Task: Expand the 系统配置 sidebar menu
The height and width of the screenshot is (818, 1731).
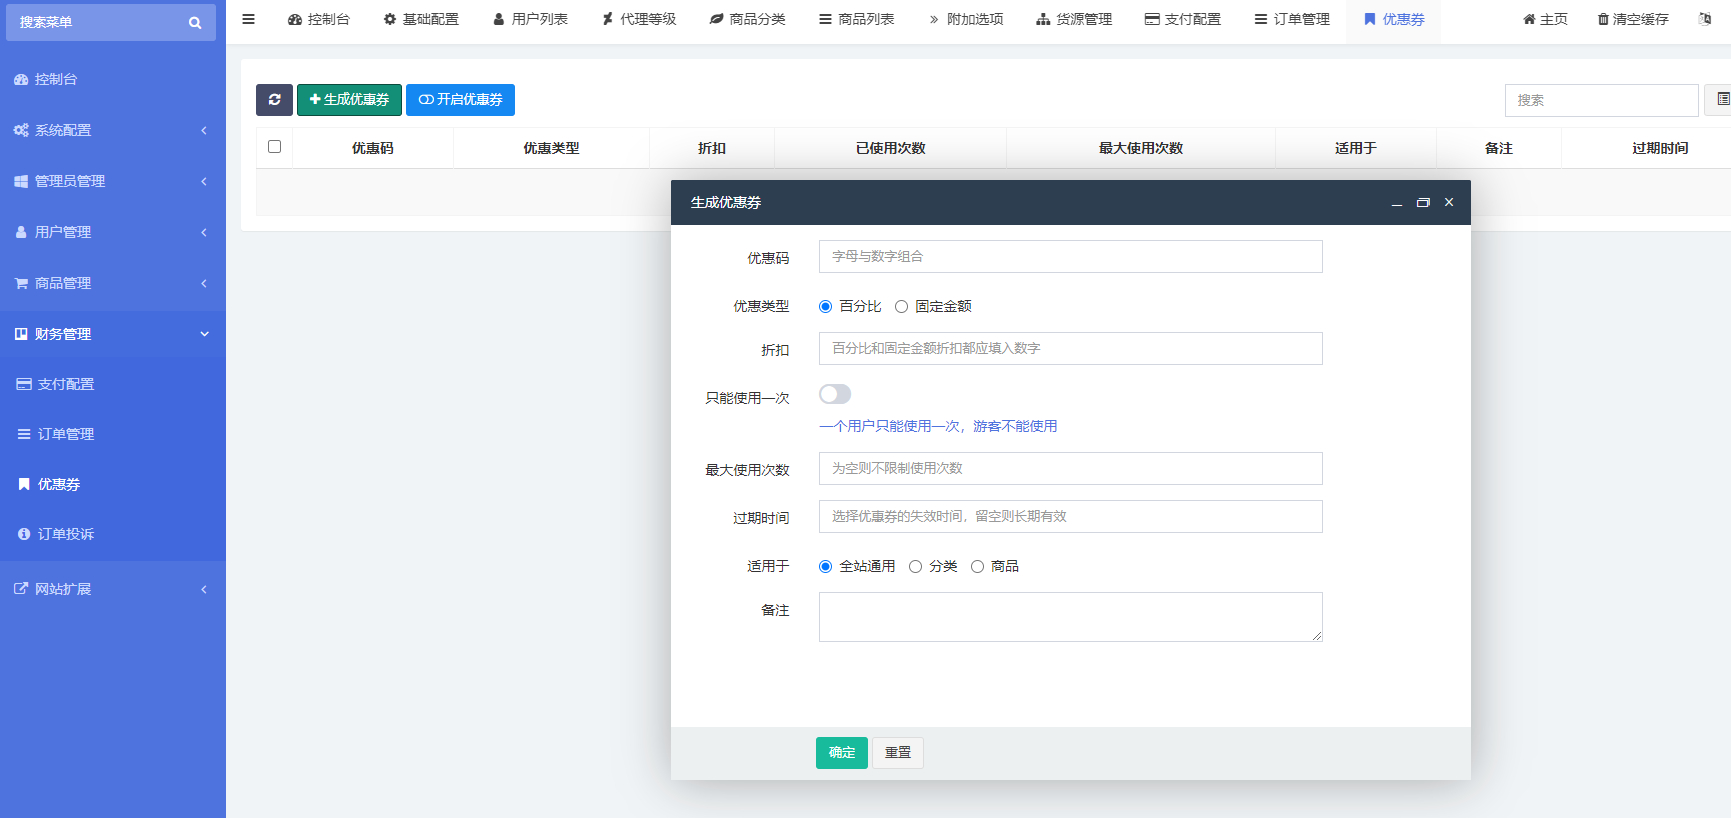Action: pyautogui.click(x=112, y=130)
